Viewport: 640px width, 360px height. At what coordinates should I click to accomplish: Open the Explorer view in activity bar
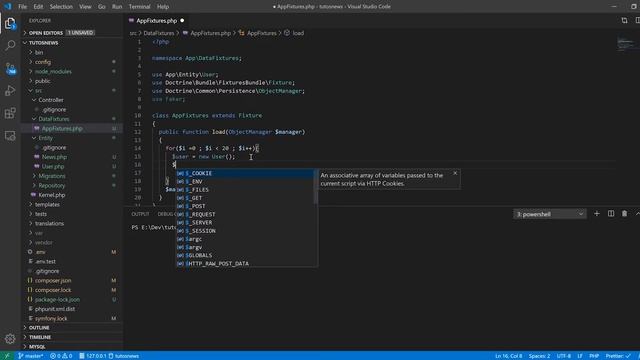click(x=10, y=23)
